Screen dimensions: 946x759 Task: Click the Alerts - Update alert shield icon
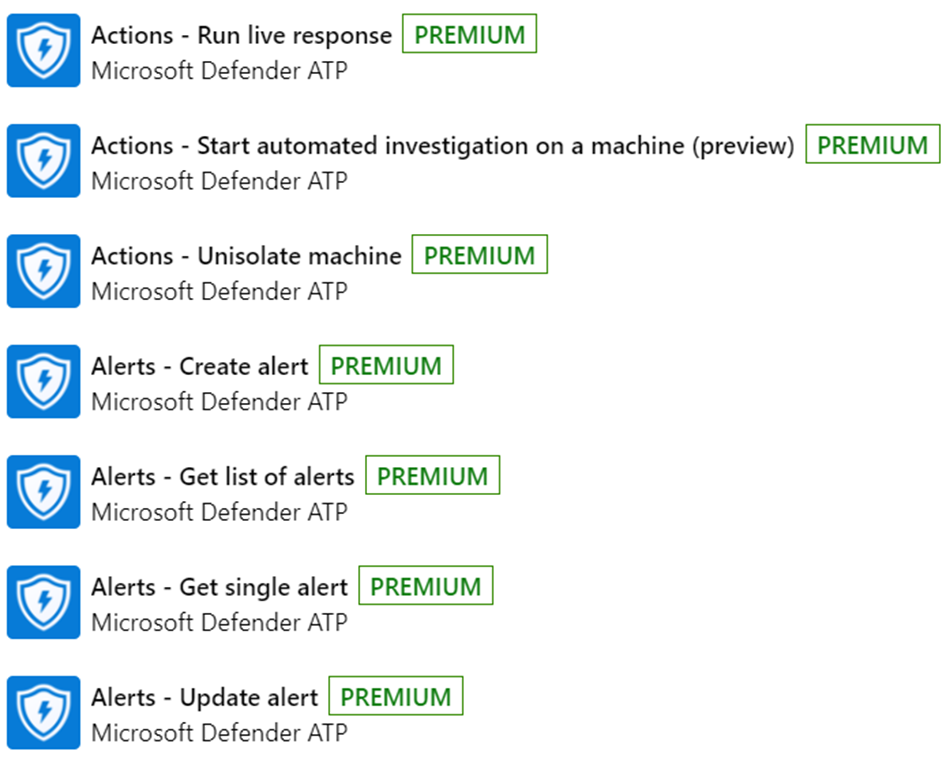click(x=43, y=713)
